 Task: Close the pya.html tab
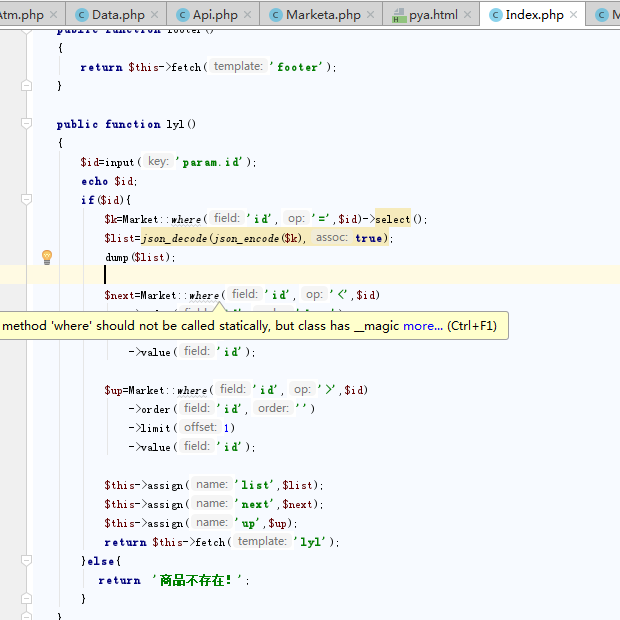click(467, 15)
